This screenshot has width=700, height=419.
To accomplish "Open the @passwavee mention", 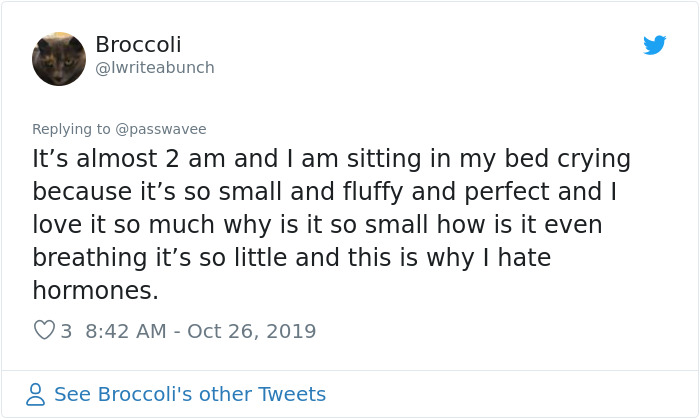I will coord(160,129).
